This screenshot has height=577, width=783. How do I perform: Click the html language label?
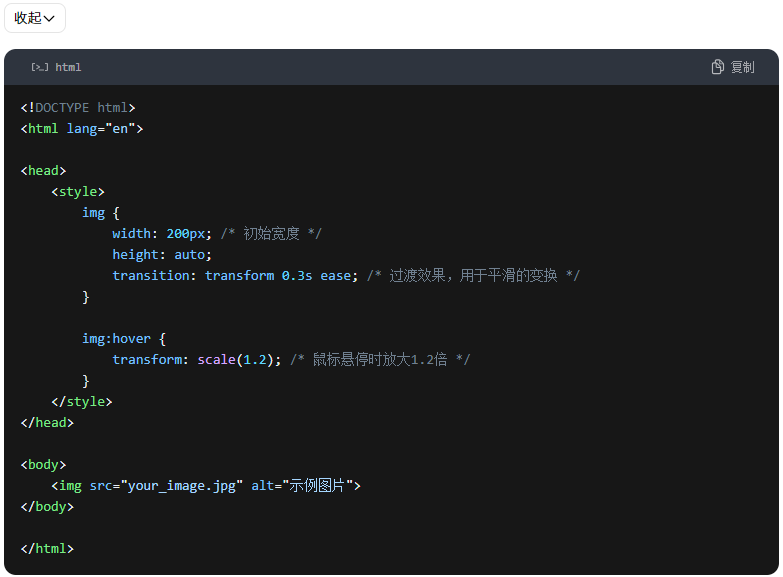68,67
